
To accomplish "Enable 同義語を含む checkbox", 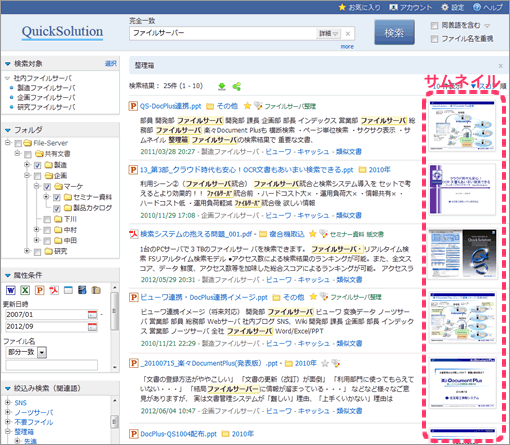I will coord(434,26).
